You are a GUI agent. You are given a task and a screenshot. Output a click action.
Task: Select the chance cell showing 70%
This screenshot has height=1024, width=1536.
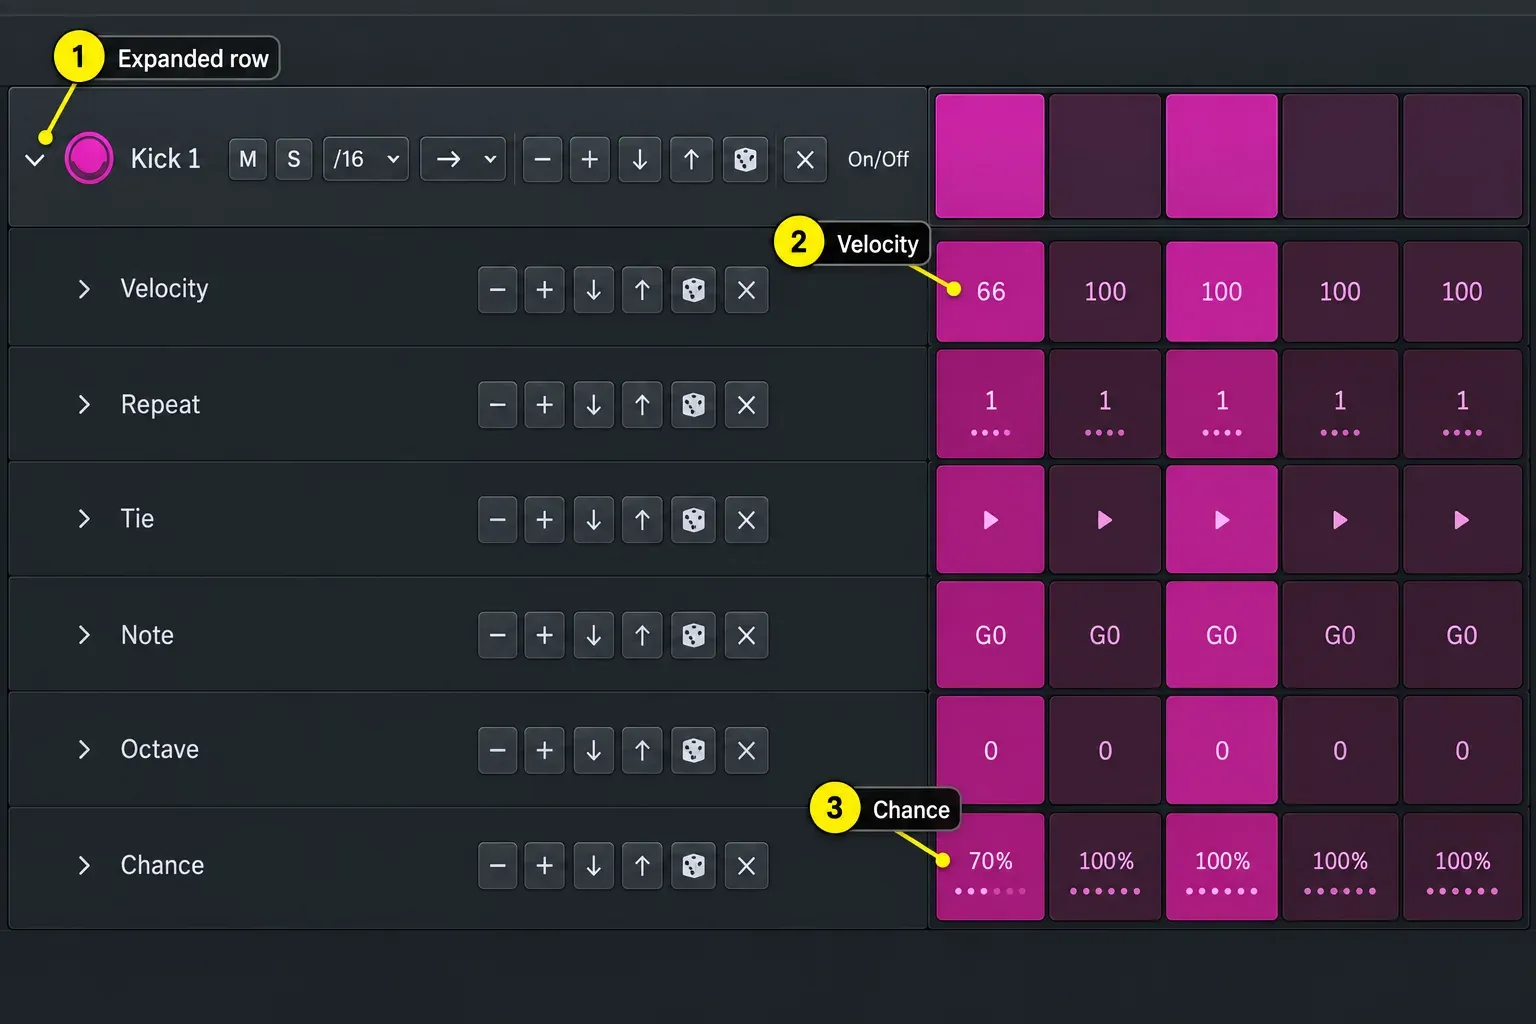(990, 866)
